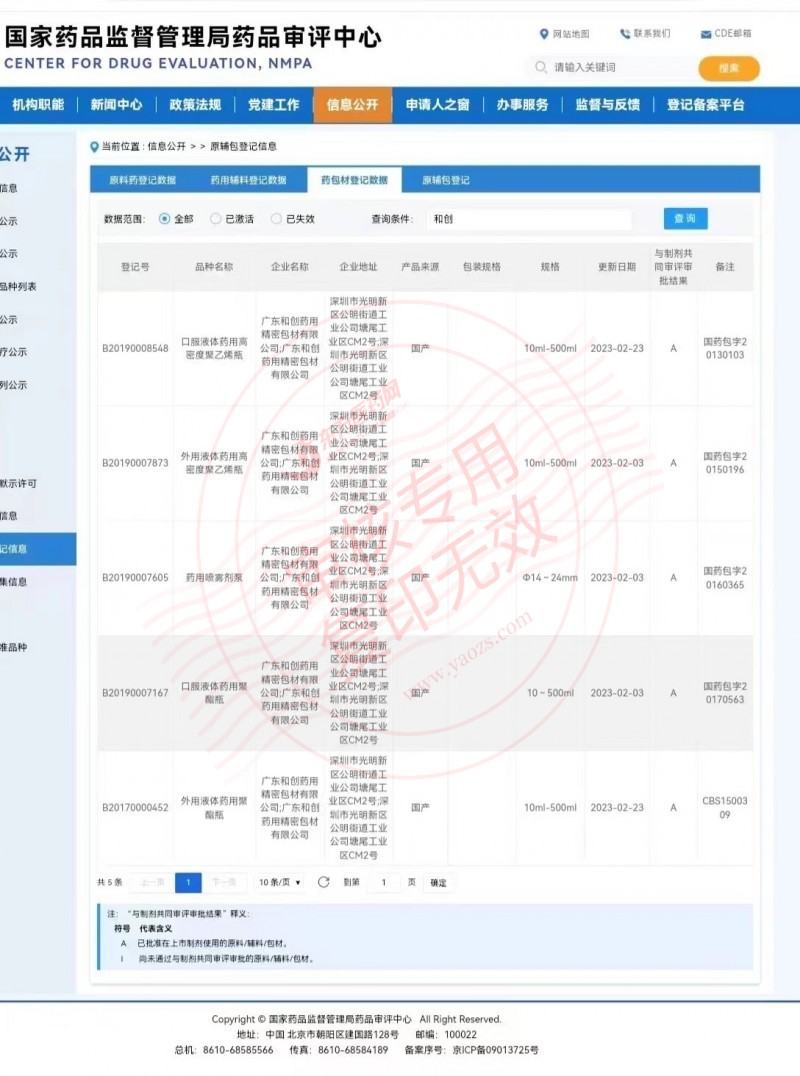The image size is (800, 1076).
Task: Click the 查询条件 input containing 和创
Action: point(528,219)
